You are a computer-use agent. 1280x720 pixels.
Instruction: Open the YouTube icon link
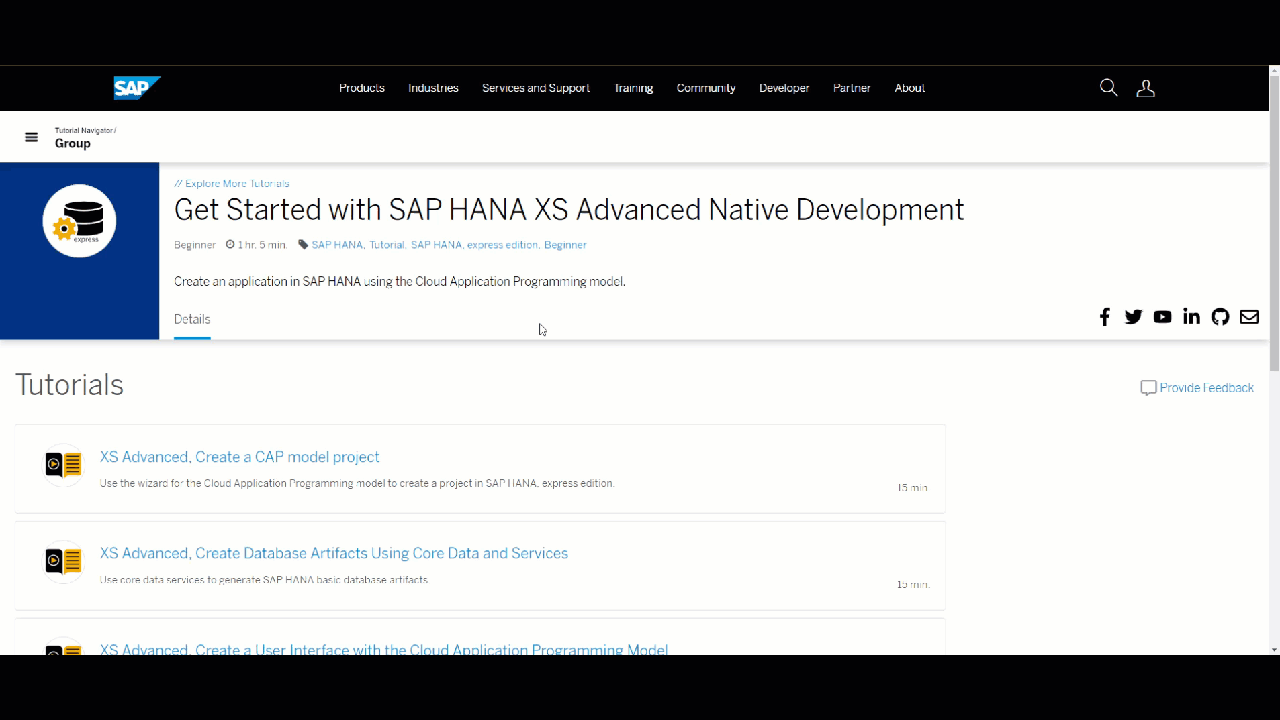click(1162, 317)
